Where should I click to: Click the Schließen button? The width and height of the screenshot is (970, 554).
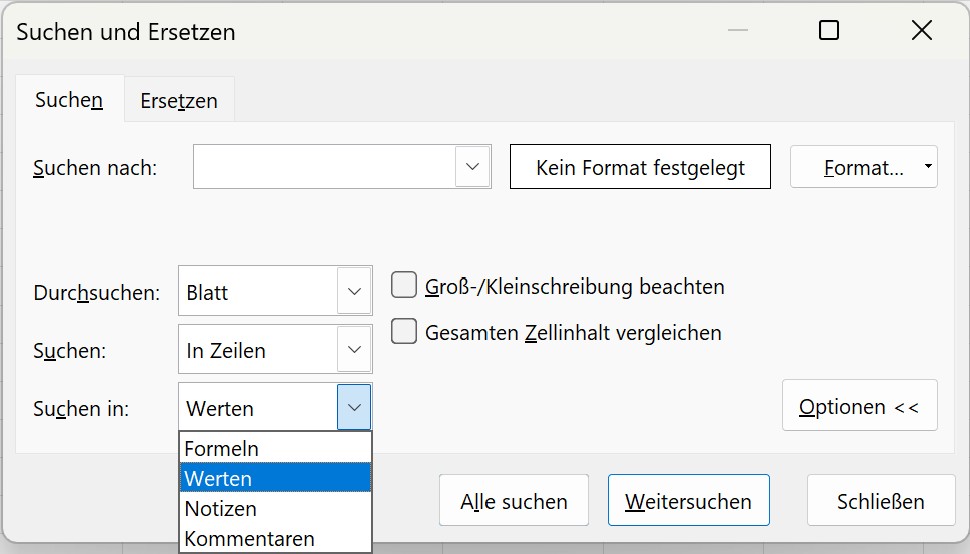click(x=880, y=501)
